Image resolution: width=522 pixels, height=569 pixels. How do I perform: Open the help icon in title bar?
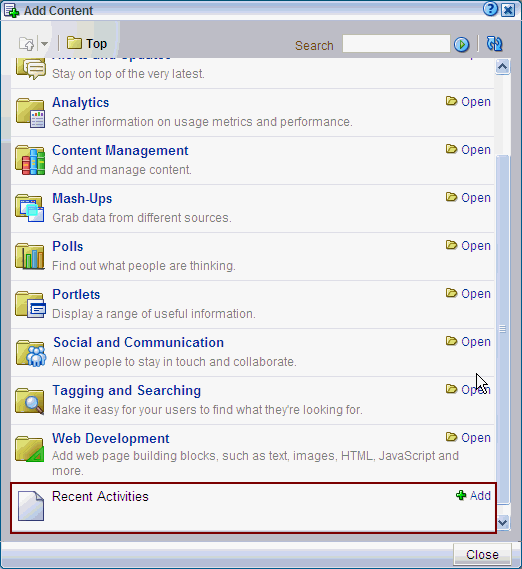[490, 9]
